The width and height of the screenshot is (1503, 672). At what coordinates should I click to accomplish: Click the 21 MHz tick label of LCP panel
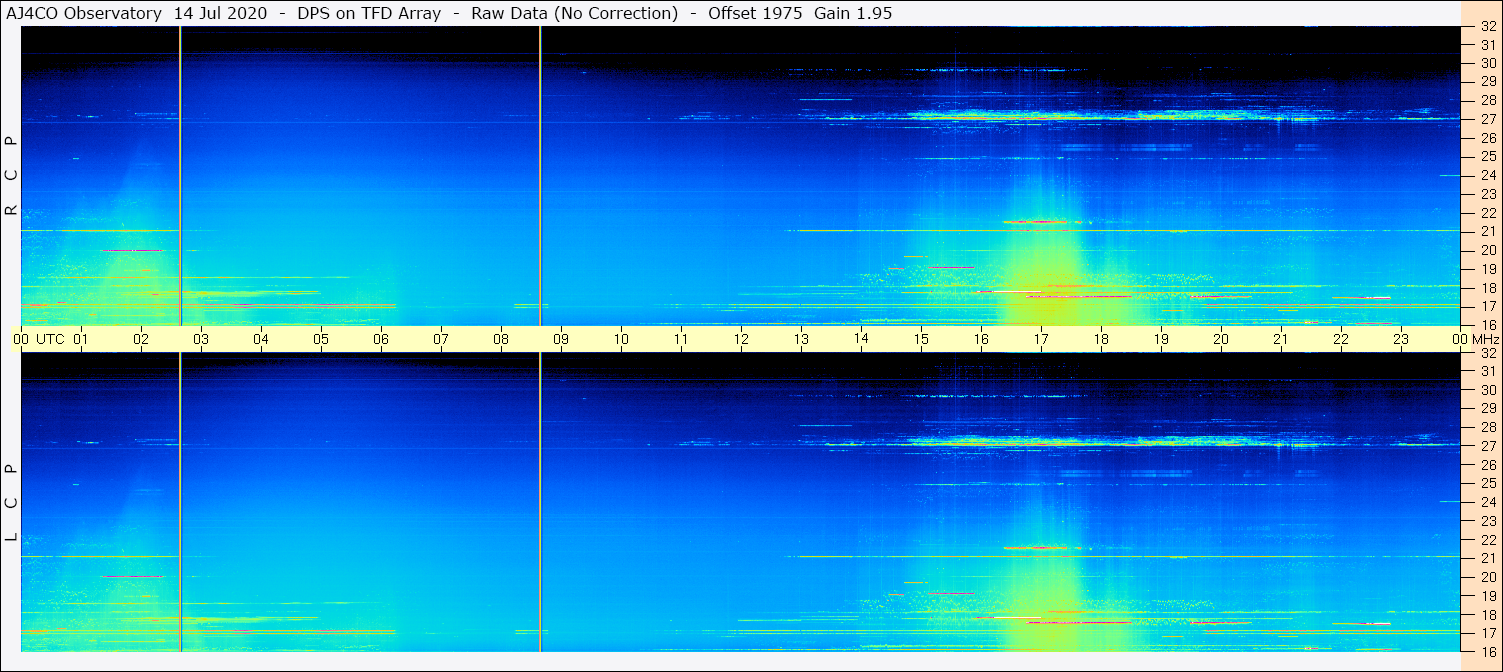(x=1487, y=558)
